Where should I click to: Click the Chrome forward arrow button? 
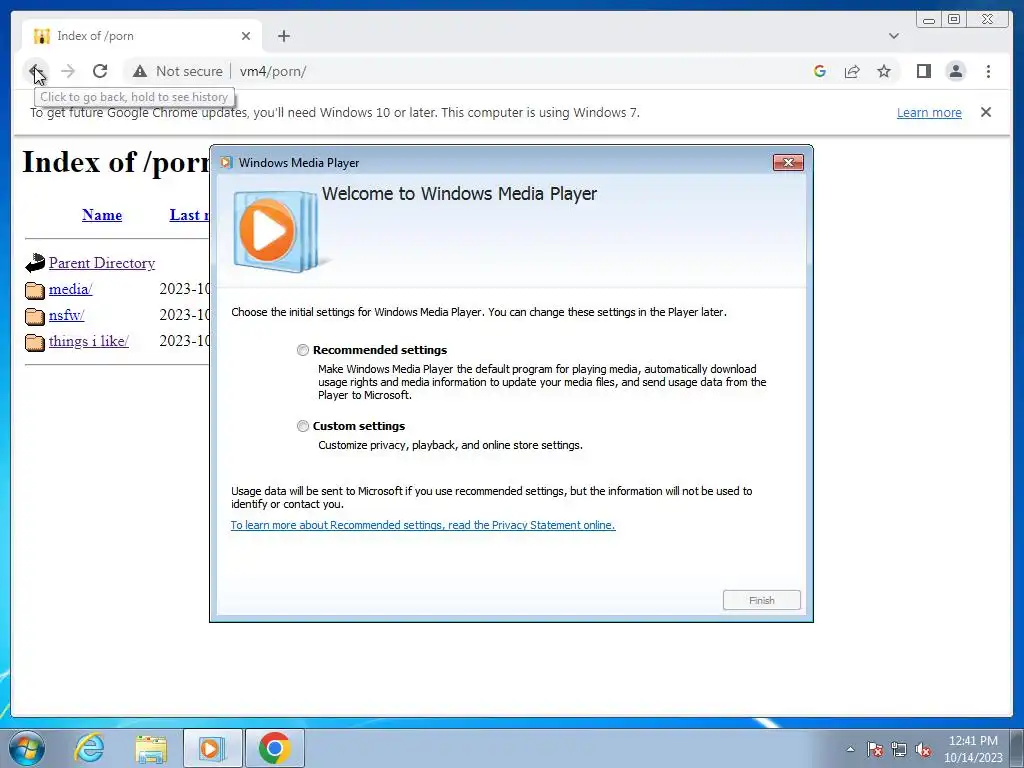[x=68, y=71]
